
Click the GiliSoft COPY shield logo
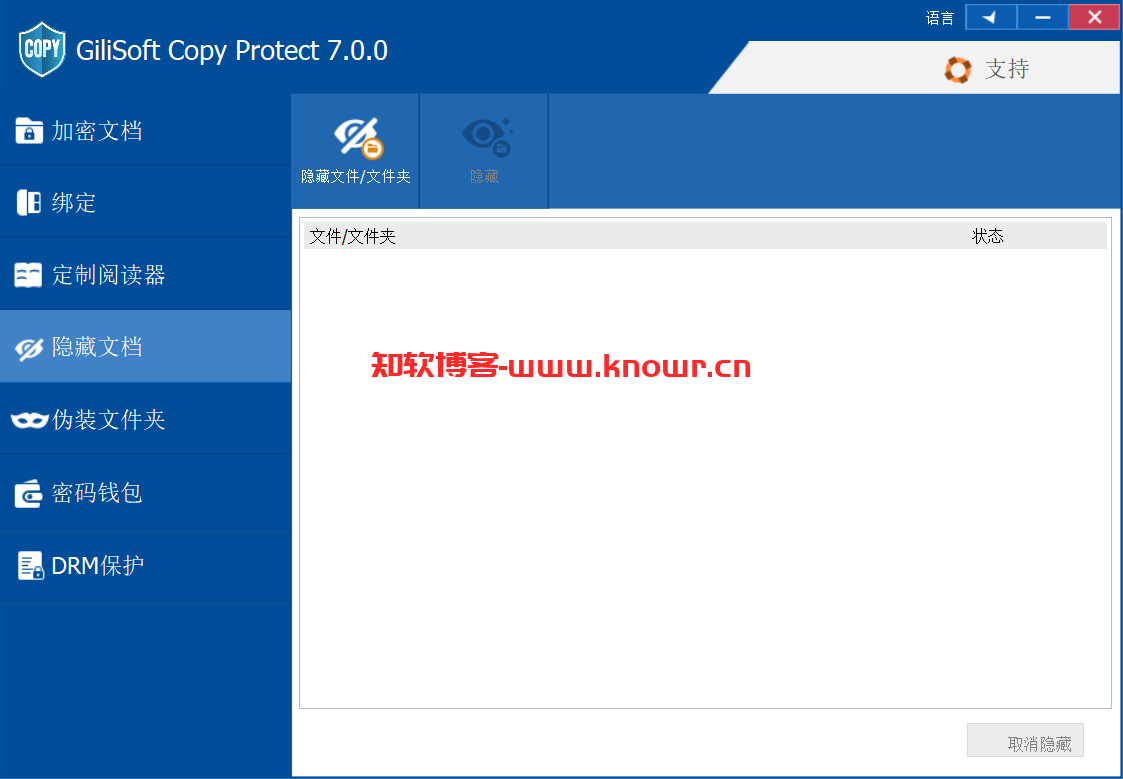(42, 49)
